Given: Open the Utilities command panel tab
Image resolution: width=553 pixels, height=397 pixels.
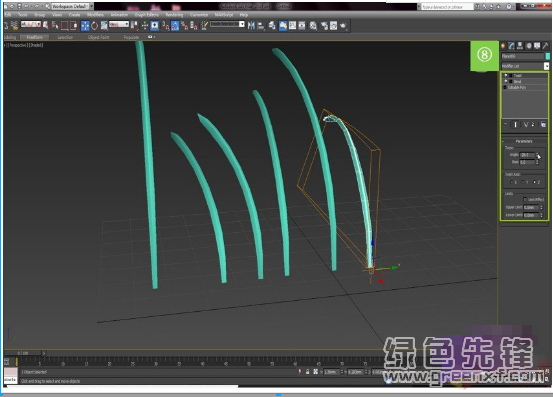Looking at the screenshot, I should 546,46.
